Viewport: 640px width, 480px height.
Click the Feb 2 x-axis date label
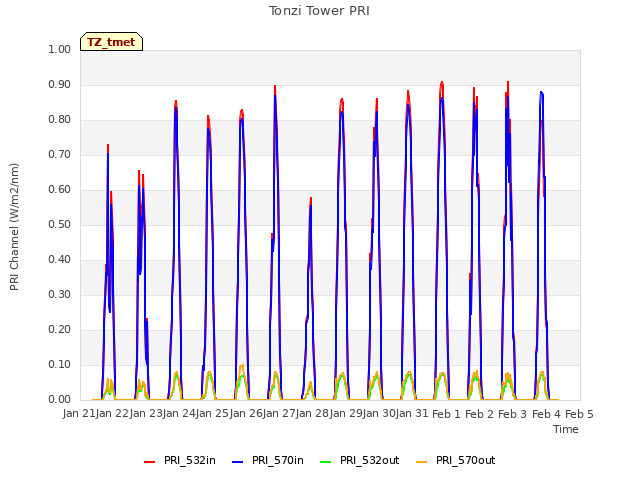pos(480,414)
